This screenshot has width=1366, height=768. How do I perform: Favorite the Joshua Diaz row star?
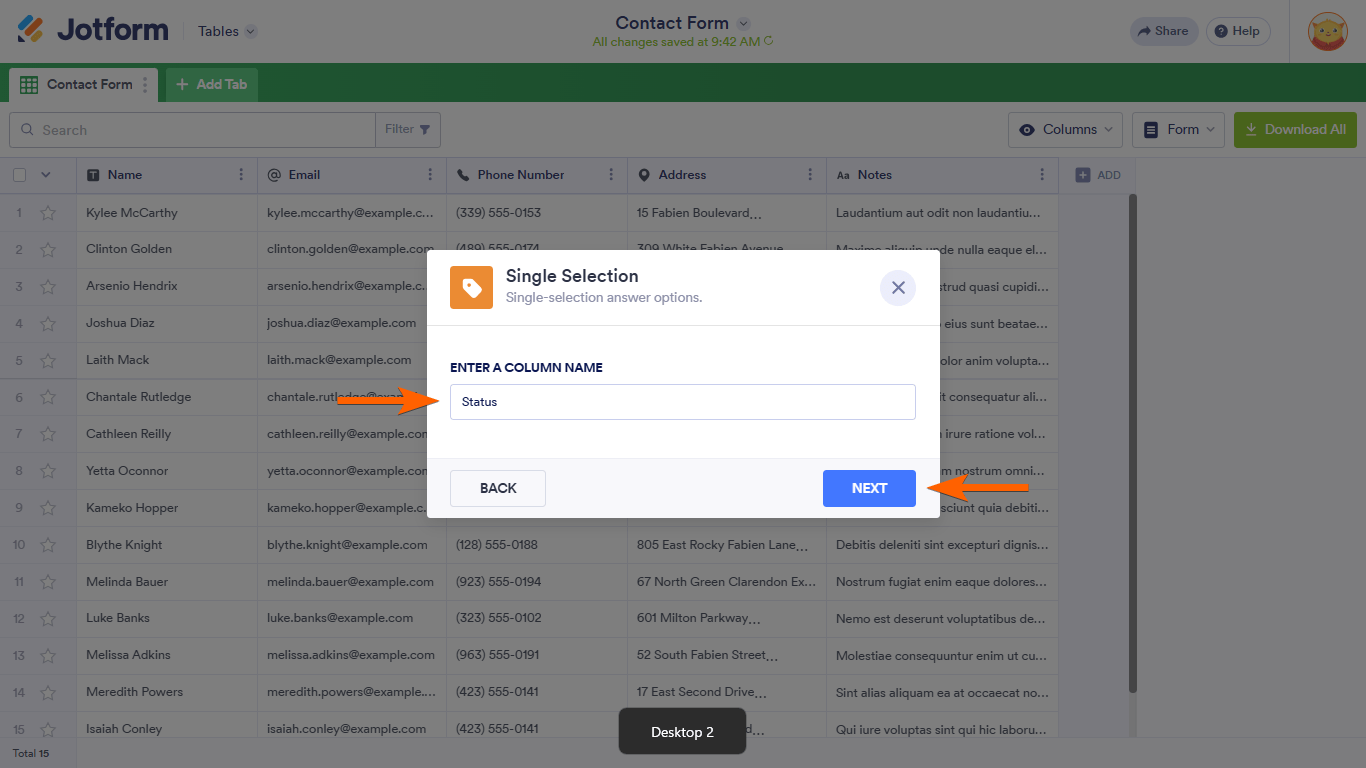48,324
